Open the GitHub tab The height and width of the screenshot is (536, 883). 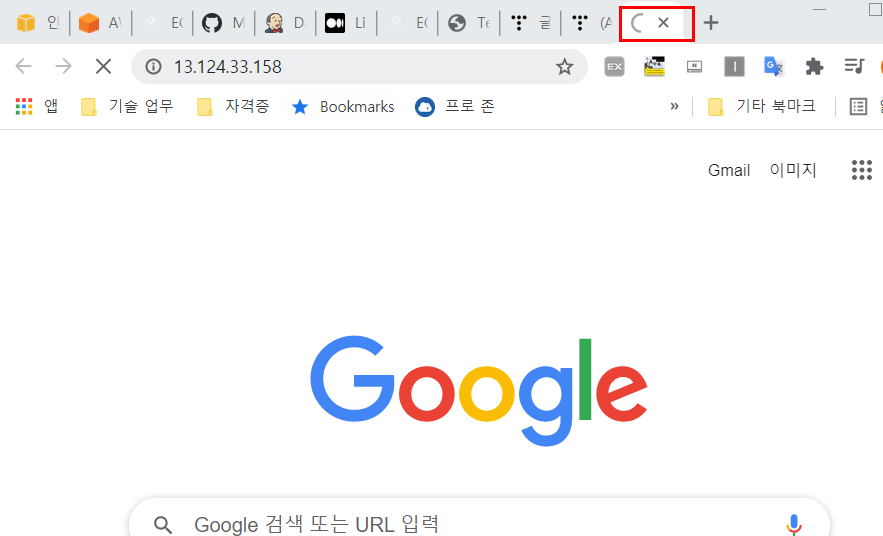pos(223,23)
